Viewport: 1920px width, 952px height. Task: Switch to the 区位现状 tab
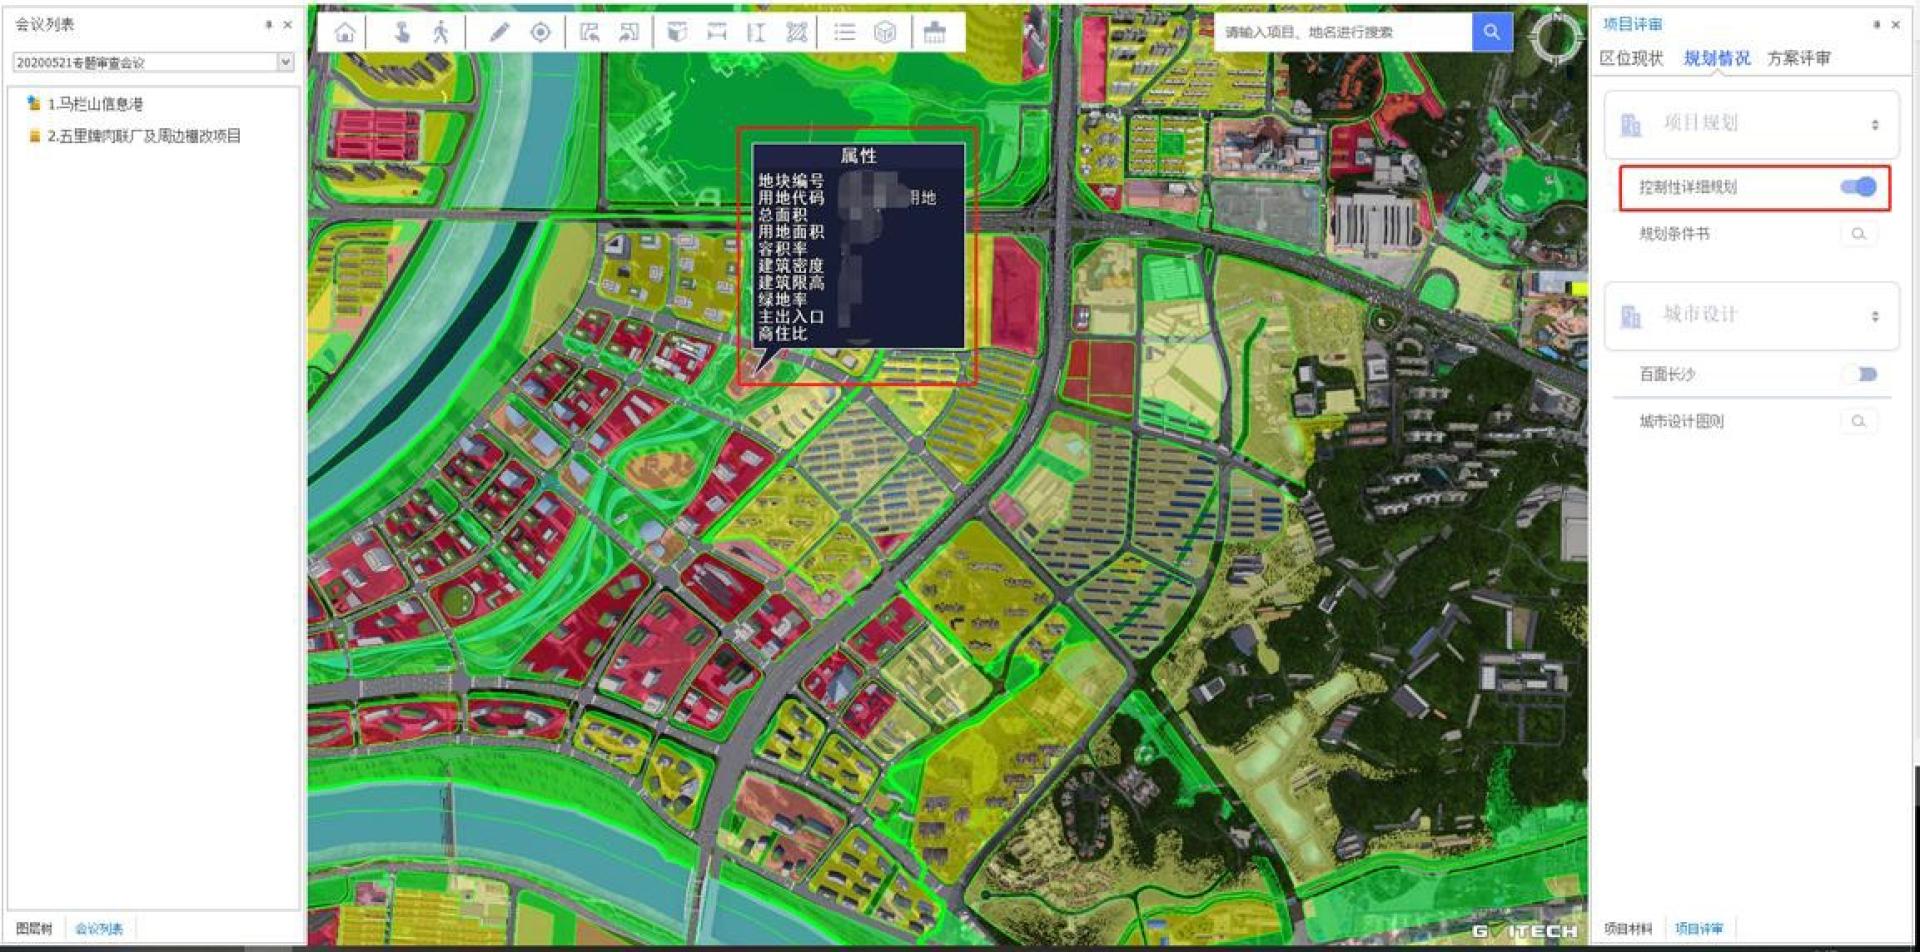click(1631, 58)
